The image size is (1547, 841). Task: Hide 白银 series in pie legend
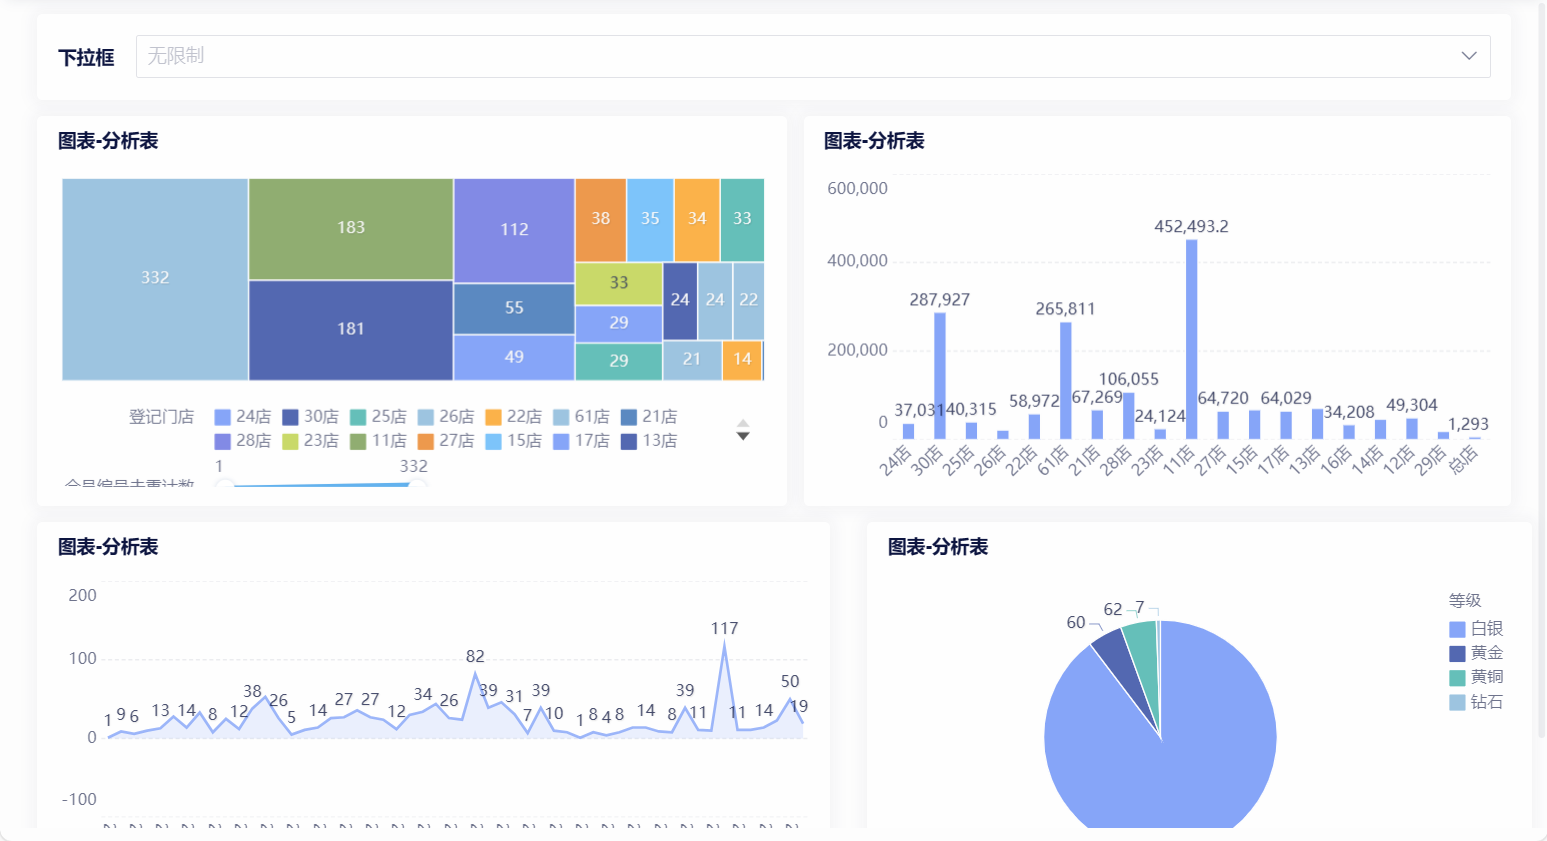point(1476,629)
